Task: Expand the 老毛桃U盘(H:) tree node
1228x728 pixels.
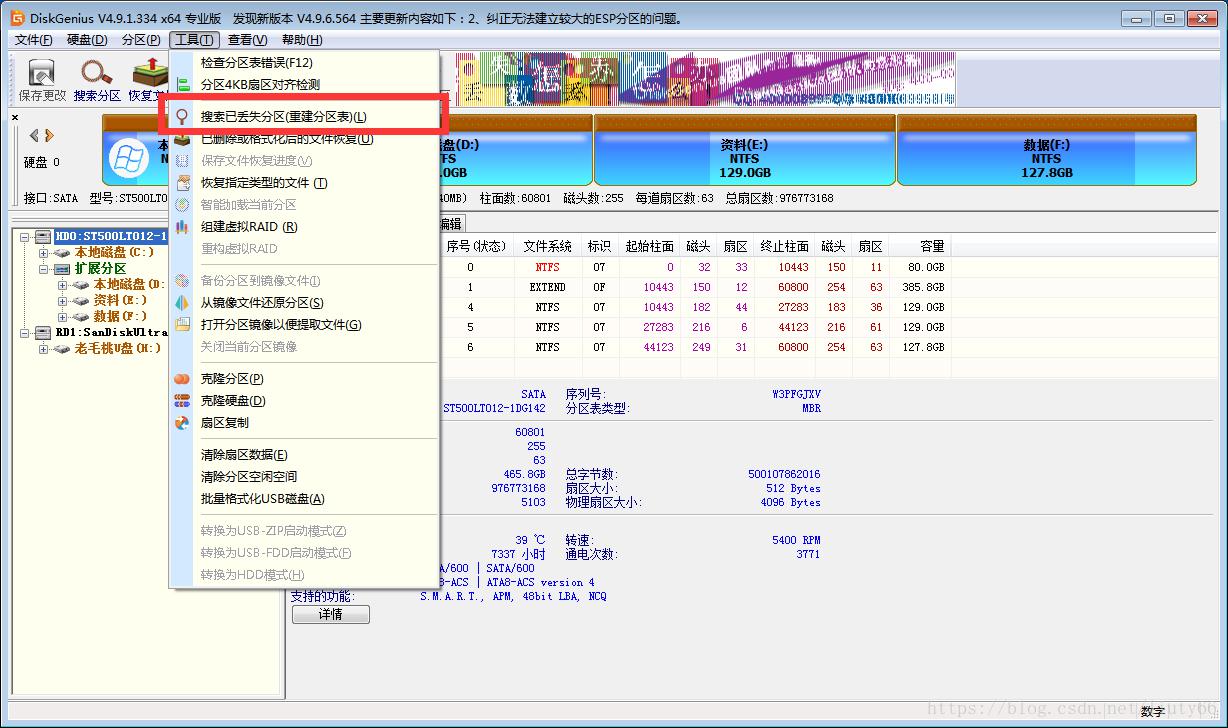Action: (44, 348)
